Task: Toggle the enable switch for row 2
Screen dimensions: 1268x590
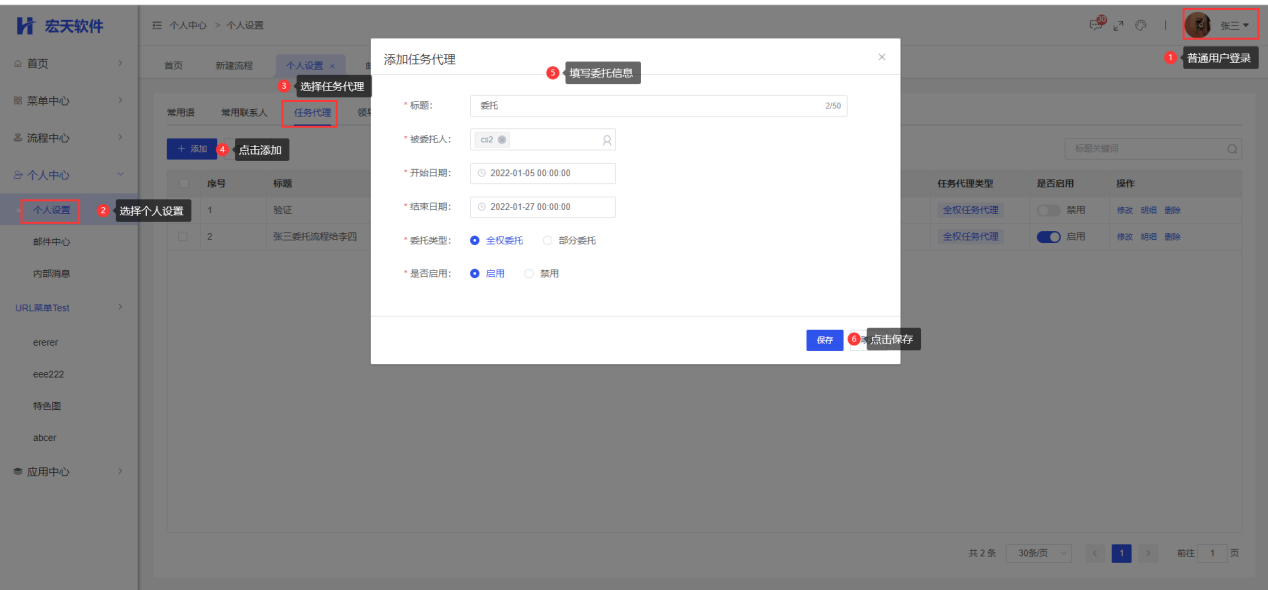Action: pos(1048,237)
